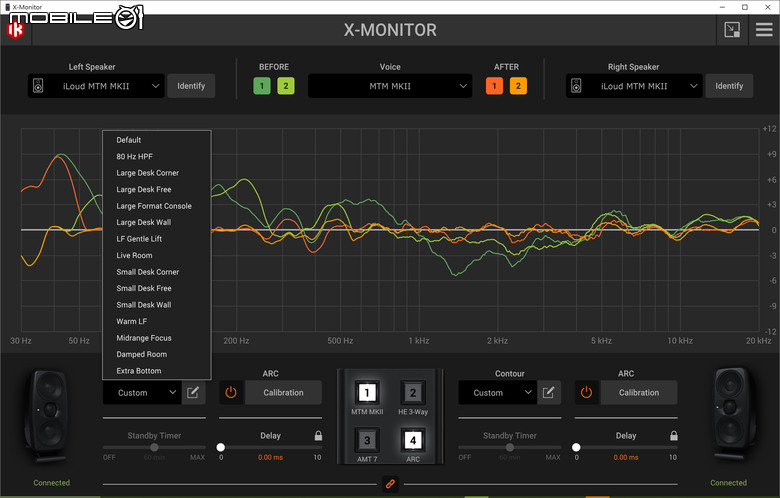Image resolution: width=780 pixels, height=498 pixels.
Task: Click the Left Speaker icon in the dropdown
Action: pyautogui.click(x=38, y=86)
